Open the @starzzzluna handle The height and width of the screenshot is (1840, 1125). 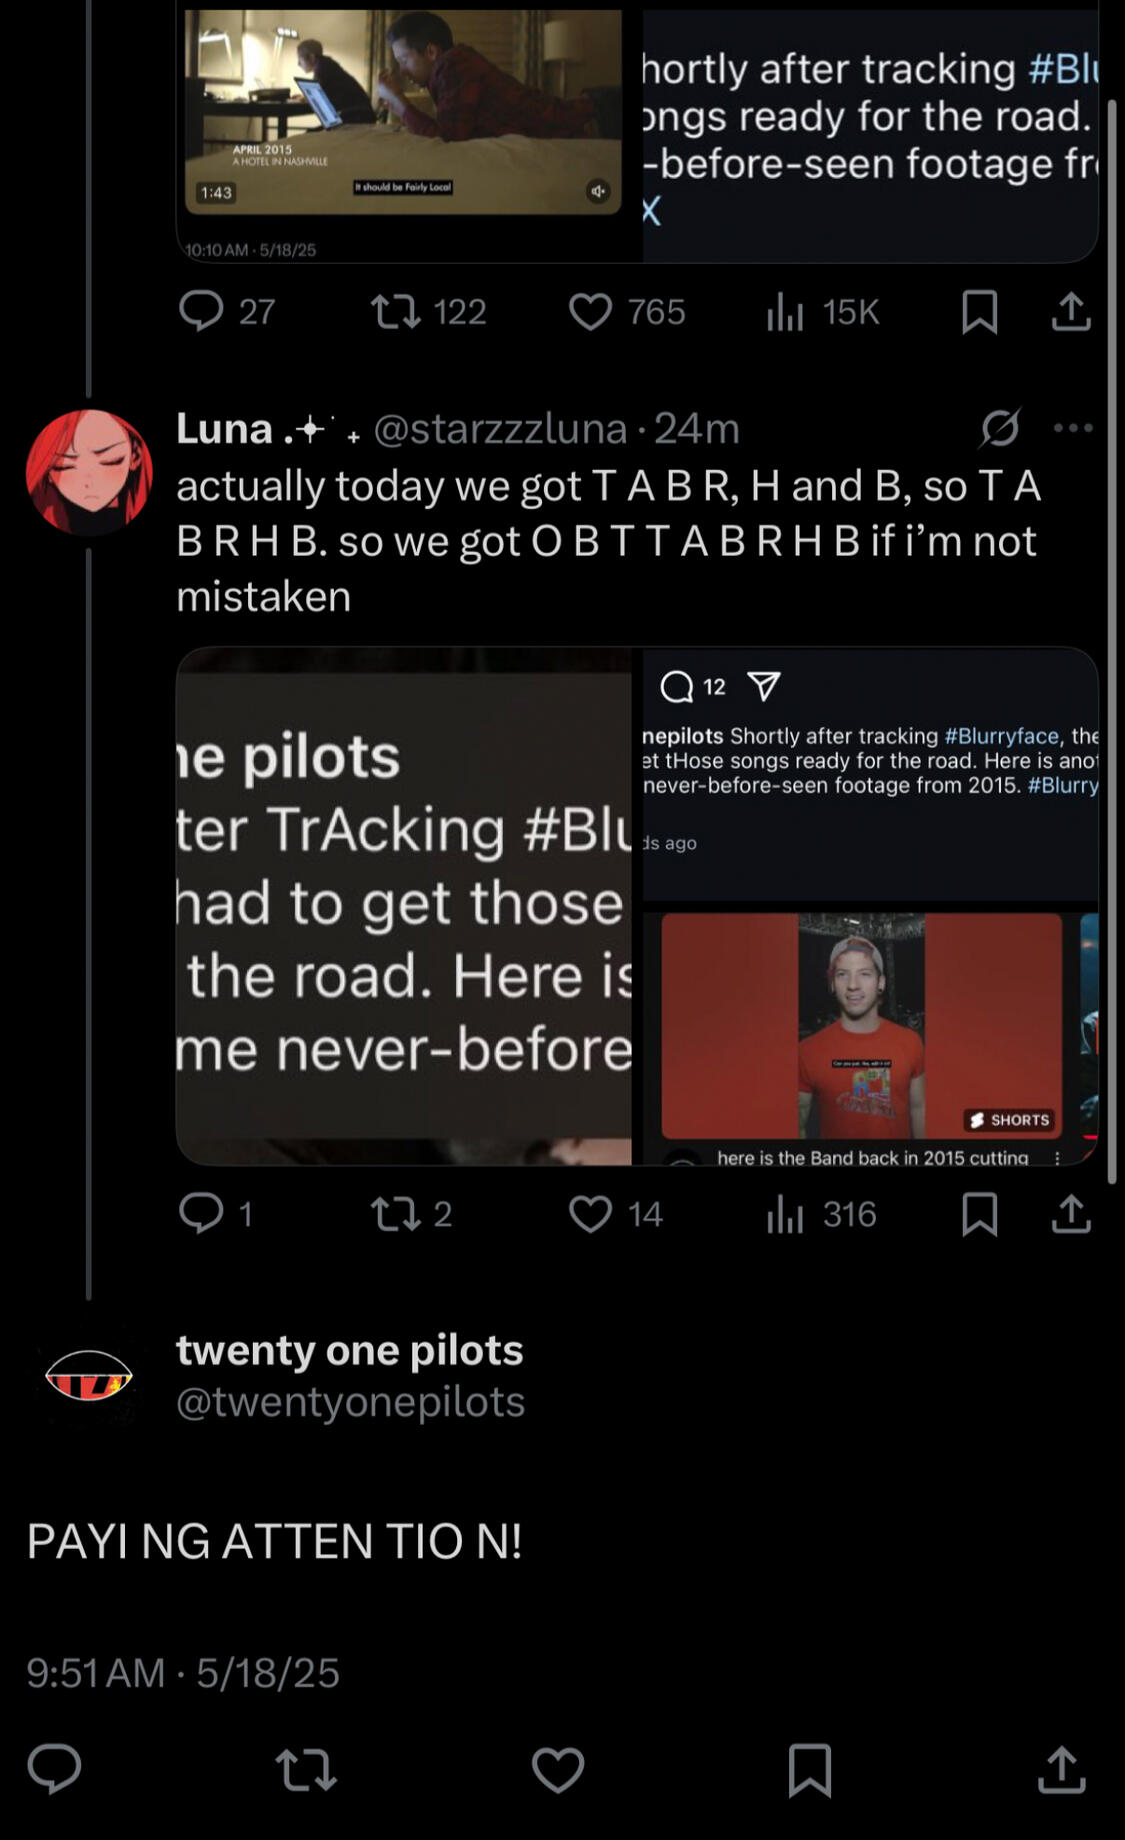click(x=500, y=429)
